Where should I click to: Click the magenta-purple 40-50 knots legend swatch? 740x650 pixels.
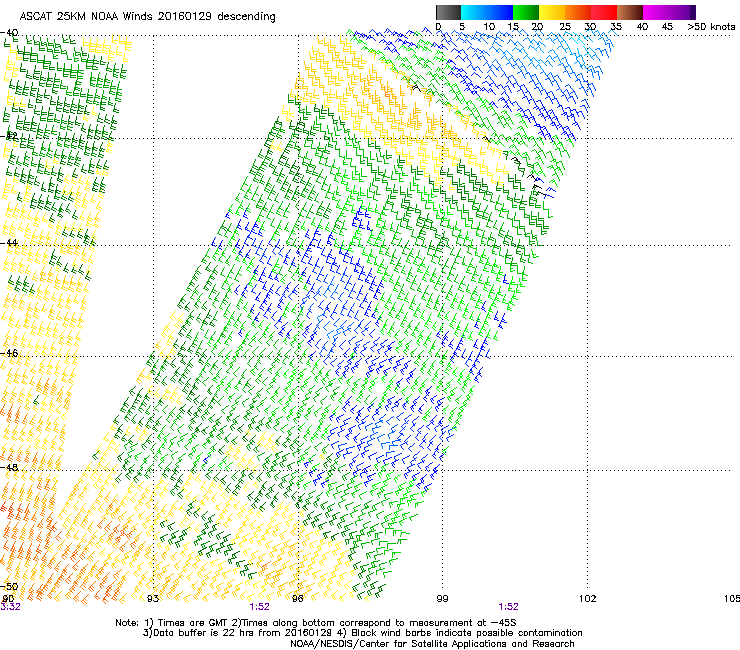click(x=669, y=12)
